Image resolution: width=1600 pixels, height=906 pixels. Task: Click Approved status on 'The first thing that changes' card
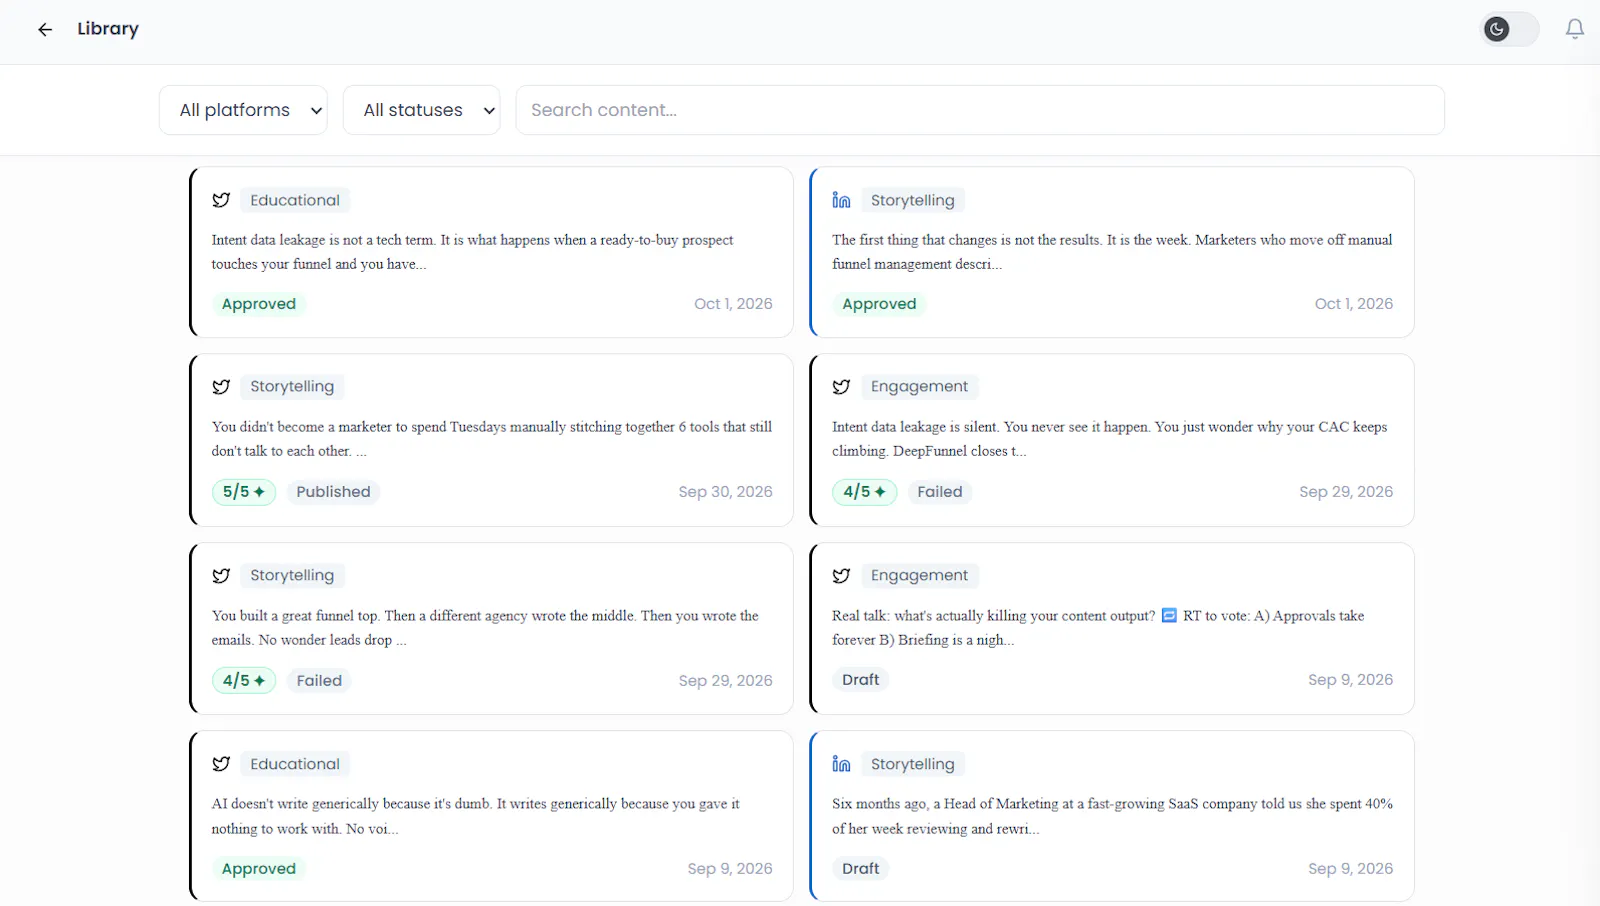879,304
